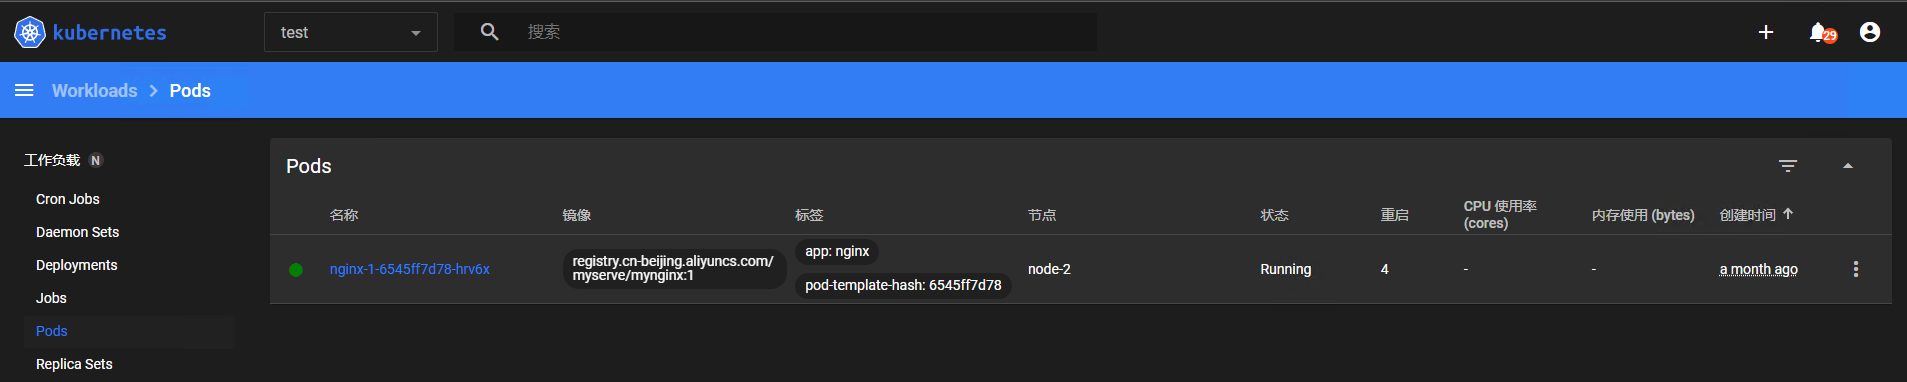Select Daemon Sets in the sidebar
The height and width of the screenshot is (382, 1907).
(x=78, y=232)
